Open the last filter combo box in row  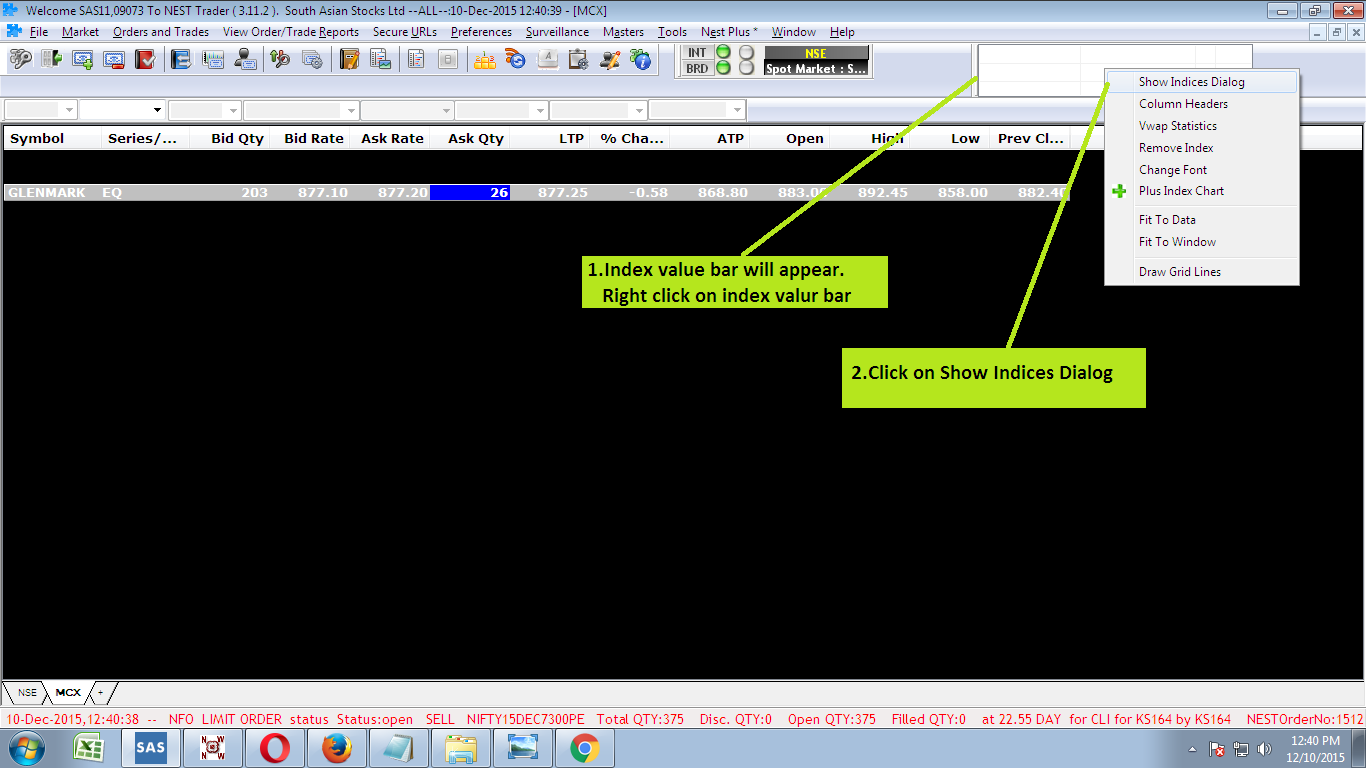(697, 110)
